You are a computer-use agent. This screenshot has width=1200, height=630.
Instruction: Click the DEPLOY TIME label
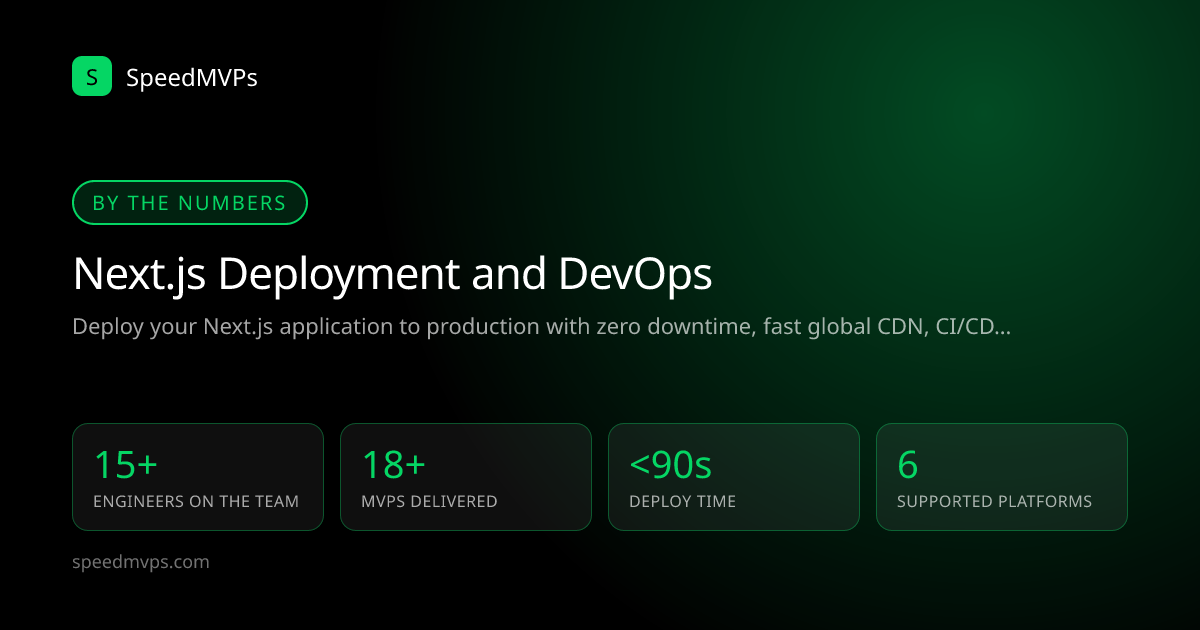pyautogui.click(x=682, y=502)
